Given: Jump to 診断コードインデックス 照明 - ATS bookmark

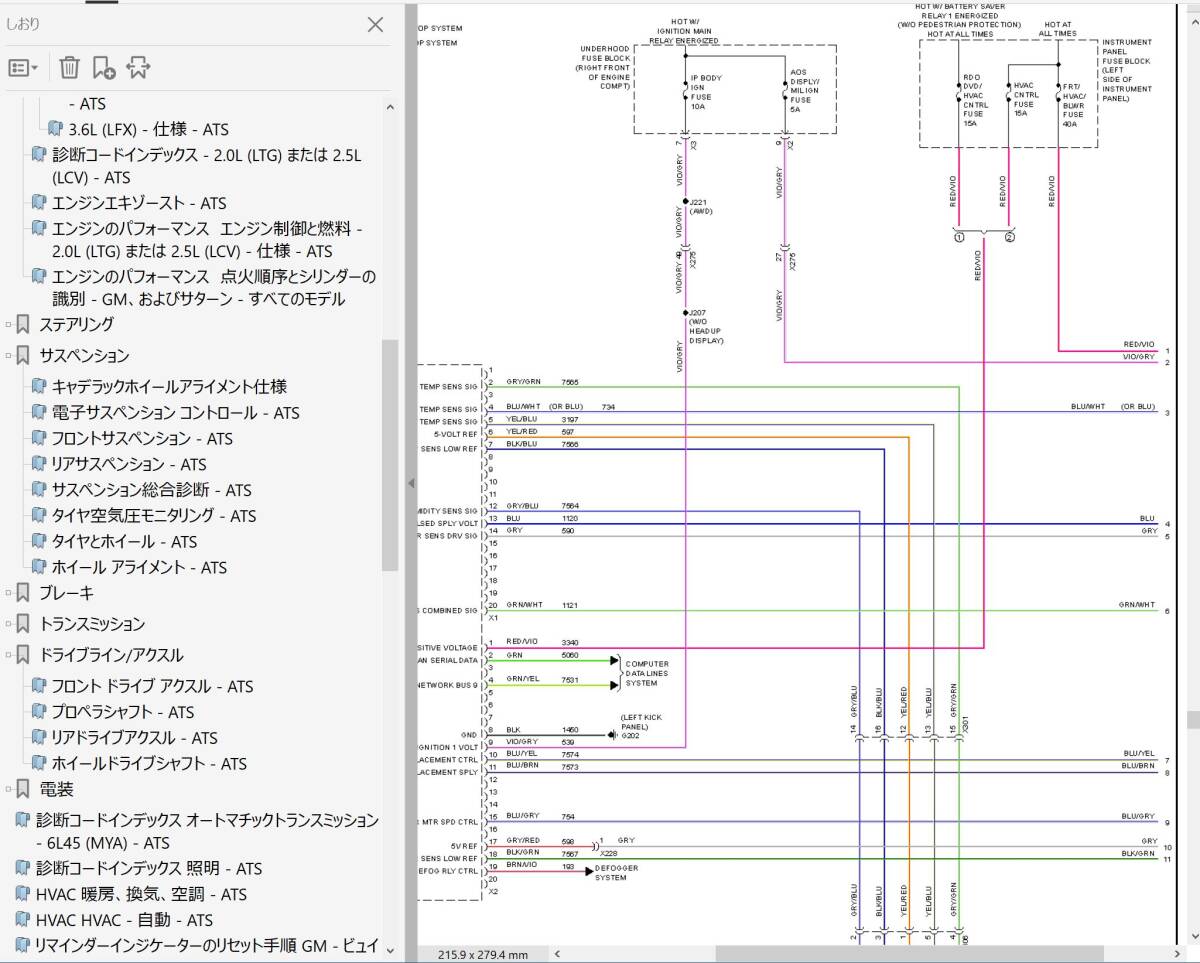Looking at the screenshot, I should click(149, 868).
